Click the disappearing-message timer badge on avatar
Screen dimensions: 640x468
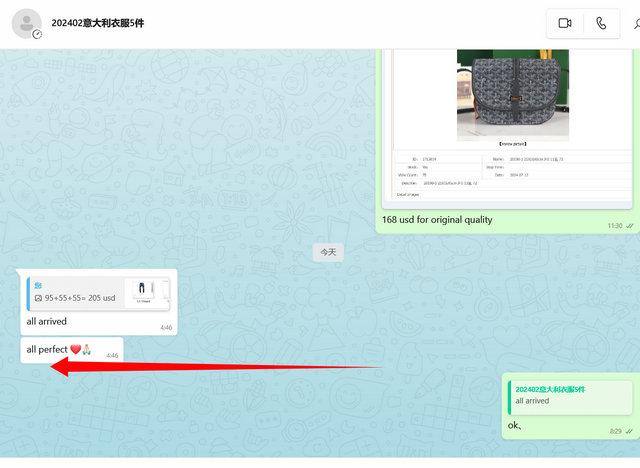[x=37, y=34]
